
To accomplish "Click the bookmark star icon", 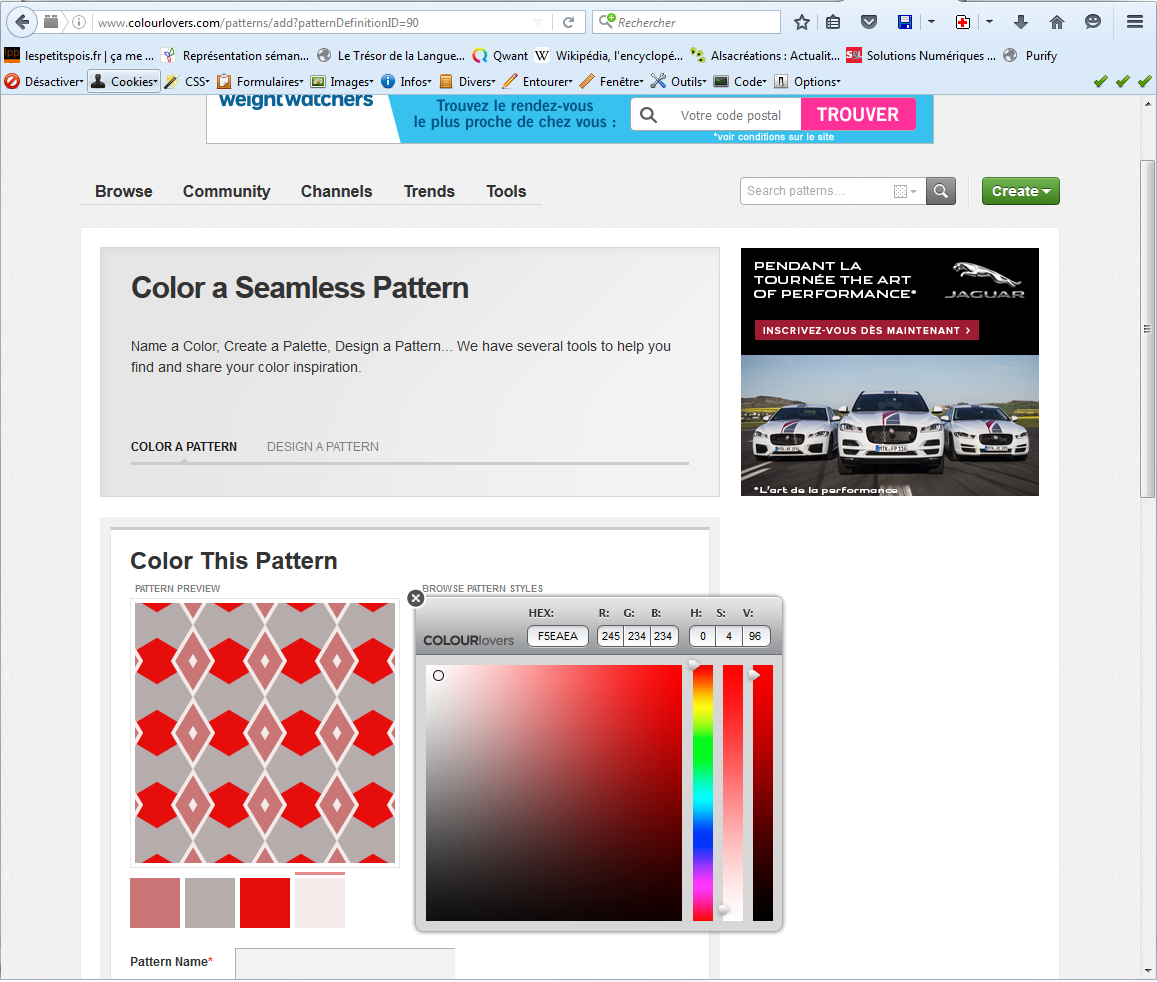I will (802, 22).
